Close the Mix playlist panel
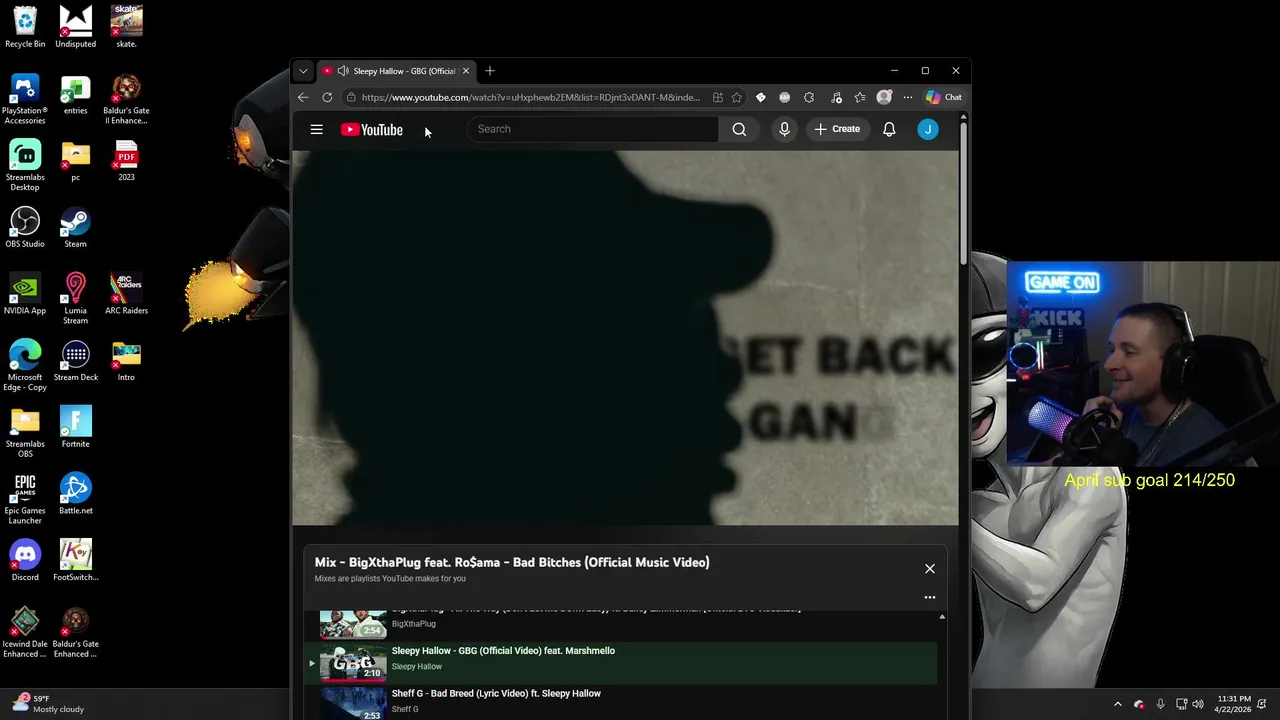This screenshot has width=1280, height=720. coord(930,569)
